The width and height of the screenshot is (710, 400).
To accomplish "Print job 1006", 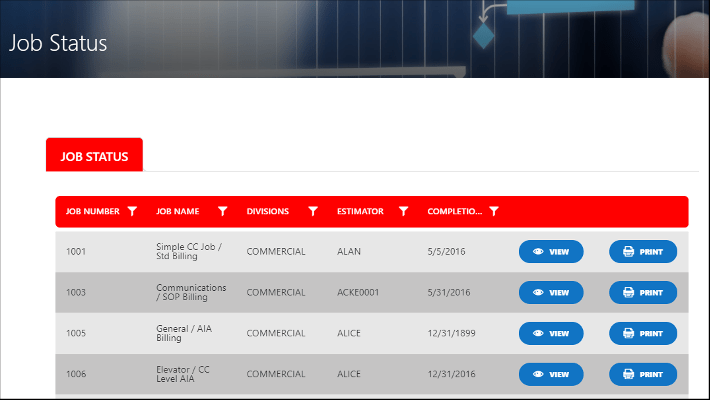I will (643, 374).
